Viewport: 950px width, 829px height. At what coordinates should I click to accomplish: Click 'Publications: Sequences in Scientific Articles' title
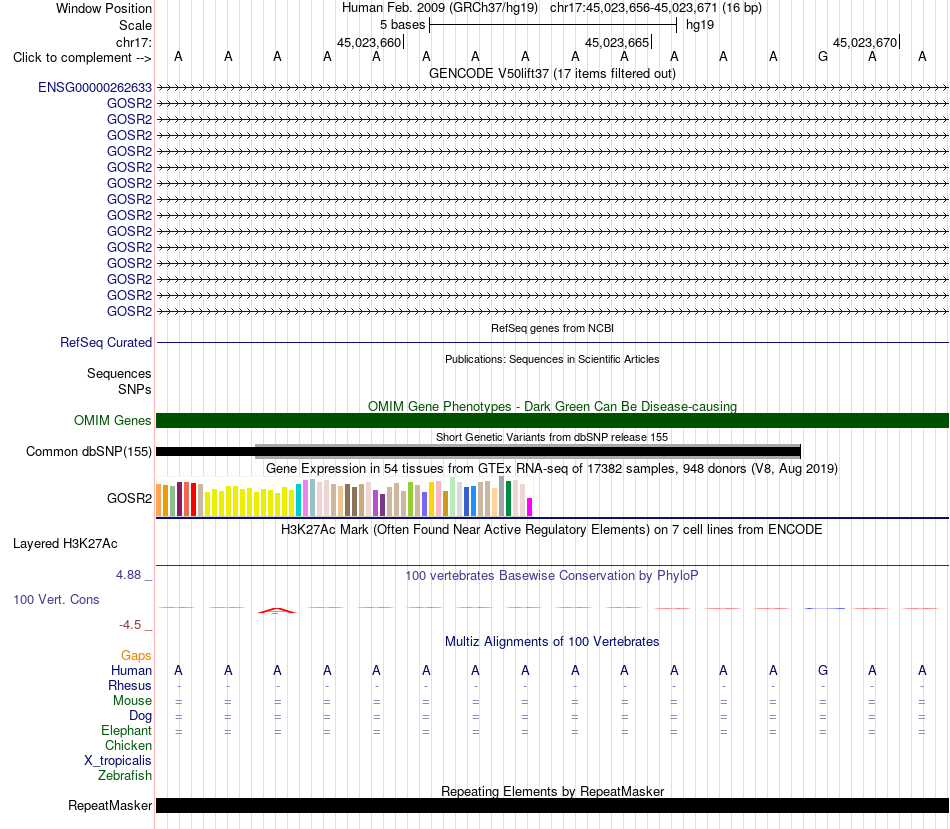click(552, 359)
